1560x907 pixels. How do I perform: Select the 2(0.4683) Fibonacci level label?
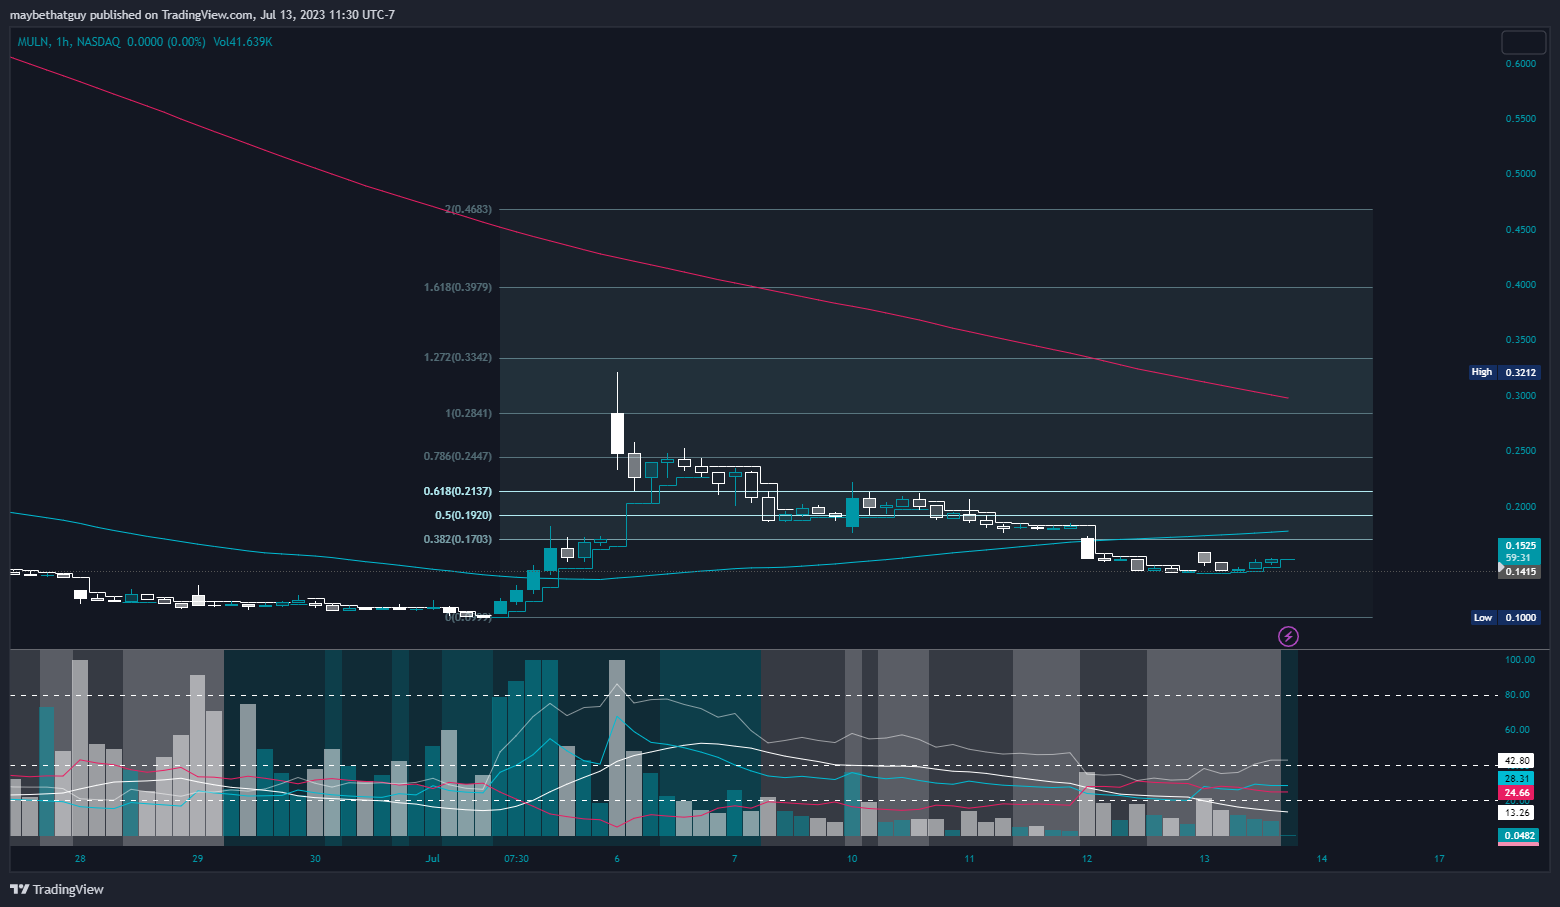(468, 209)
